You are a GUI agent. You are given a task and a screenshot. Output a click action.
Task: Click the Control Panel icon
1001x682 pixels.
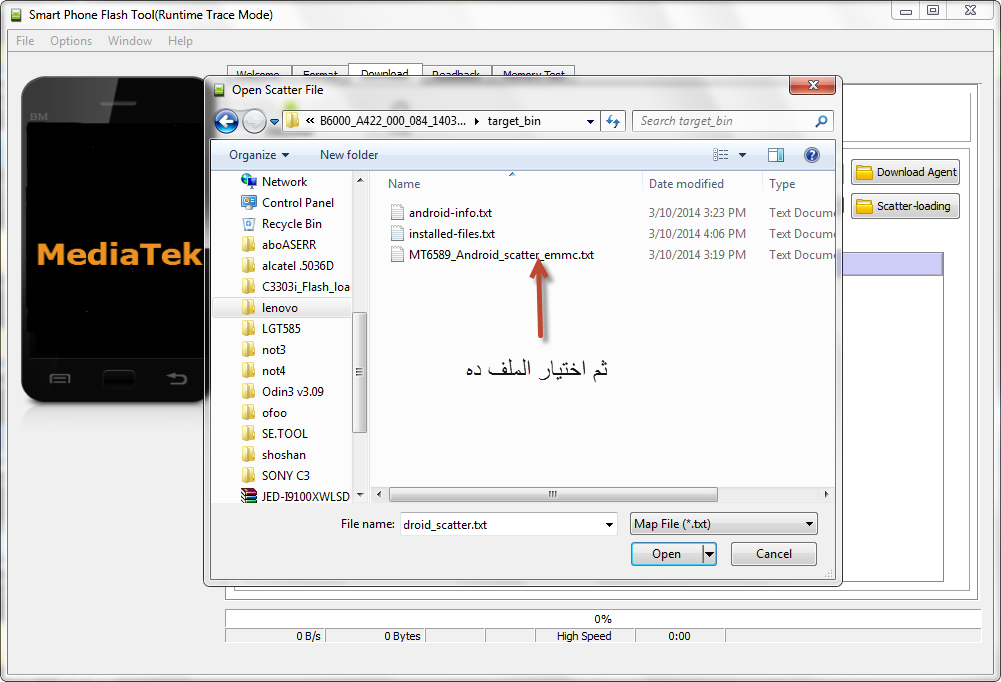coord(248,202)
